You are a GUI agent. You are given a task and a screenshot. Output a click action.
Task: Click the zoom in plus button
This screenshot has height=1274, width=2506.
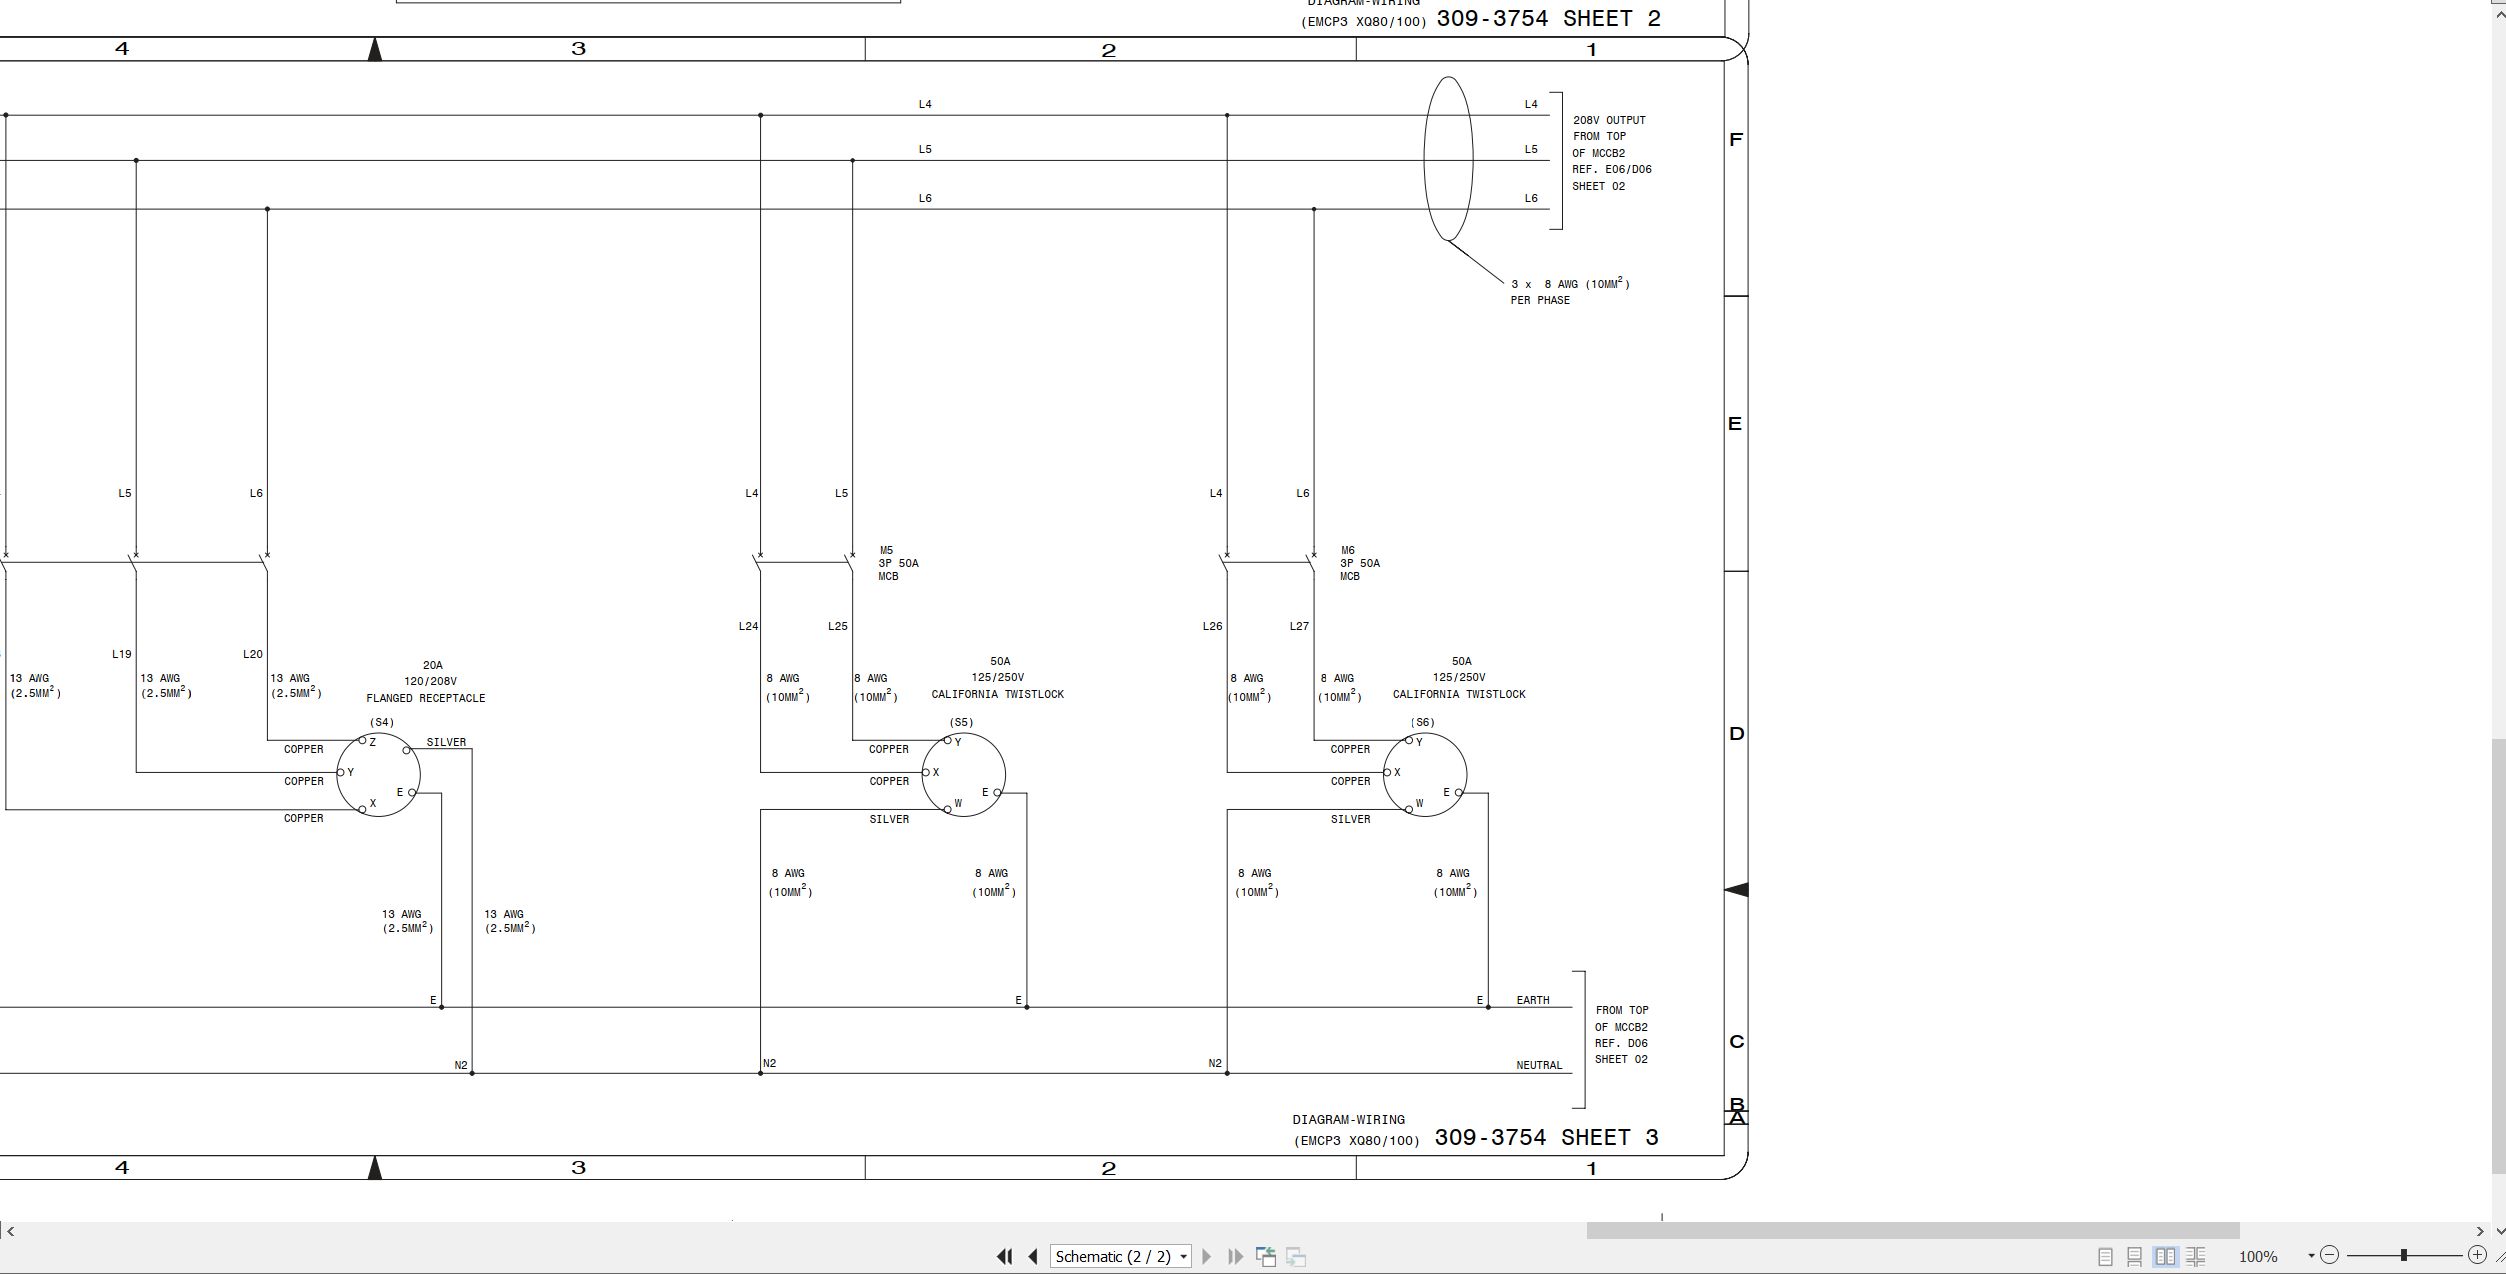tap(2477, 1254)
